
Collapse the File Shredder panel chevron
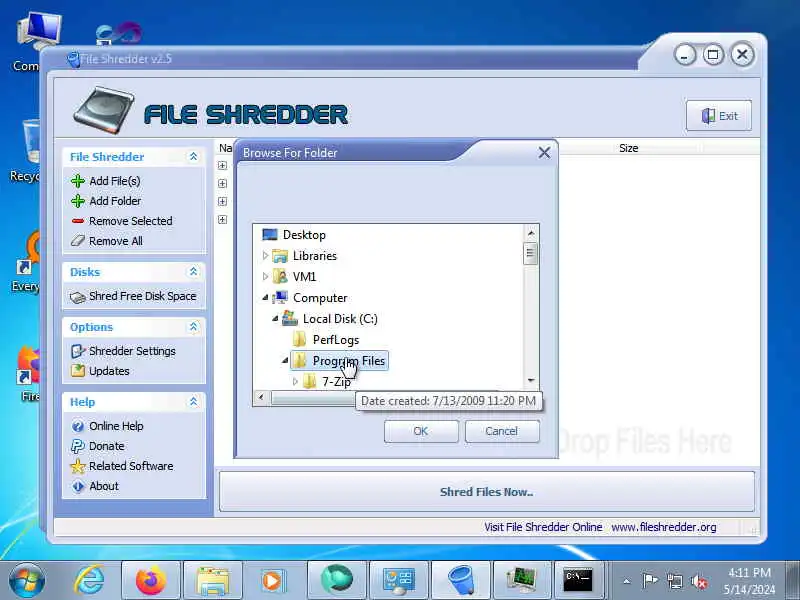(x=193, y=157)
